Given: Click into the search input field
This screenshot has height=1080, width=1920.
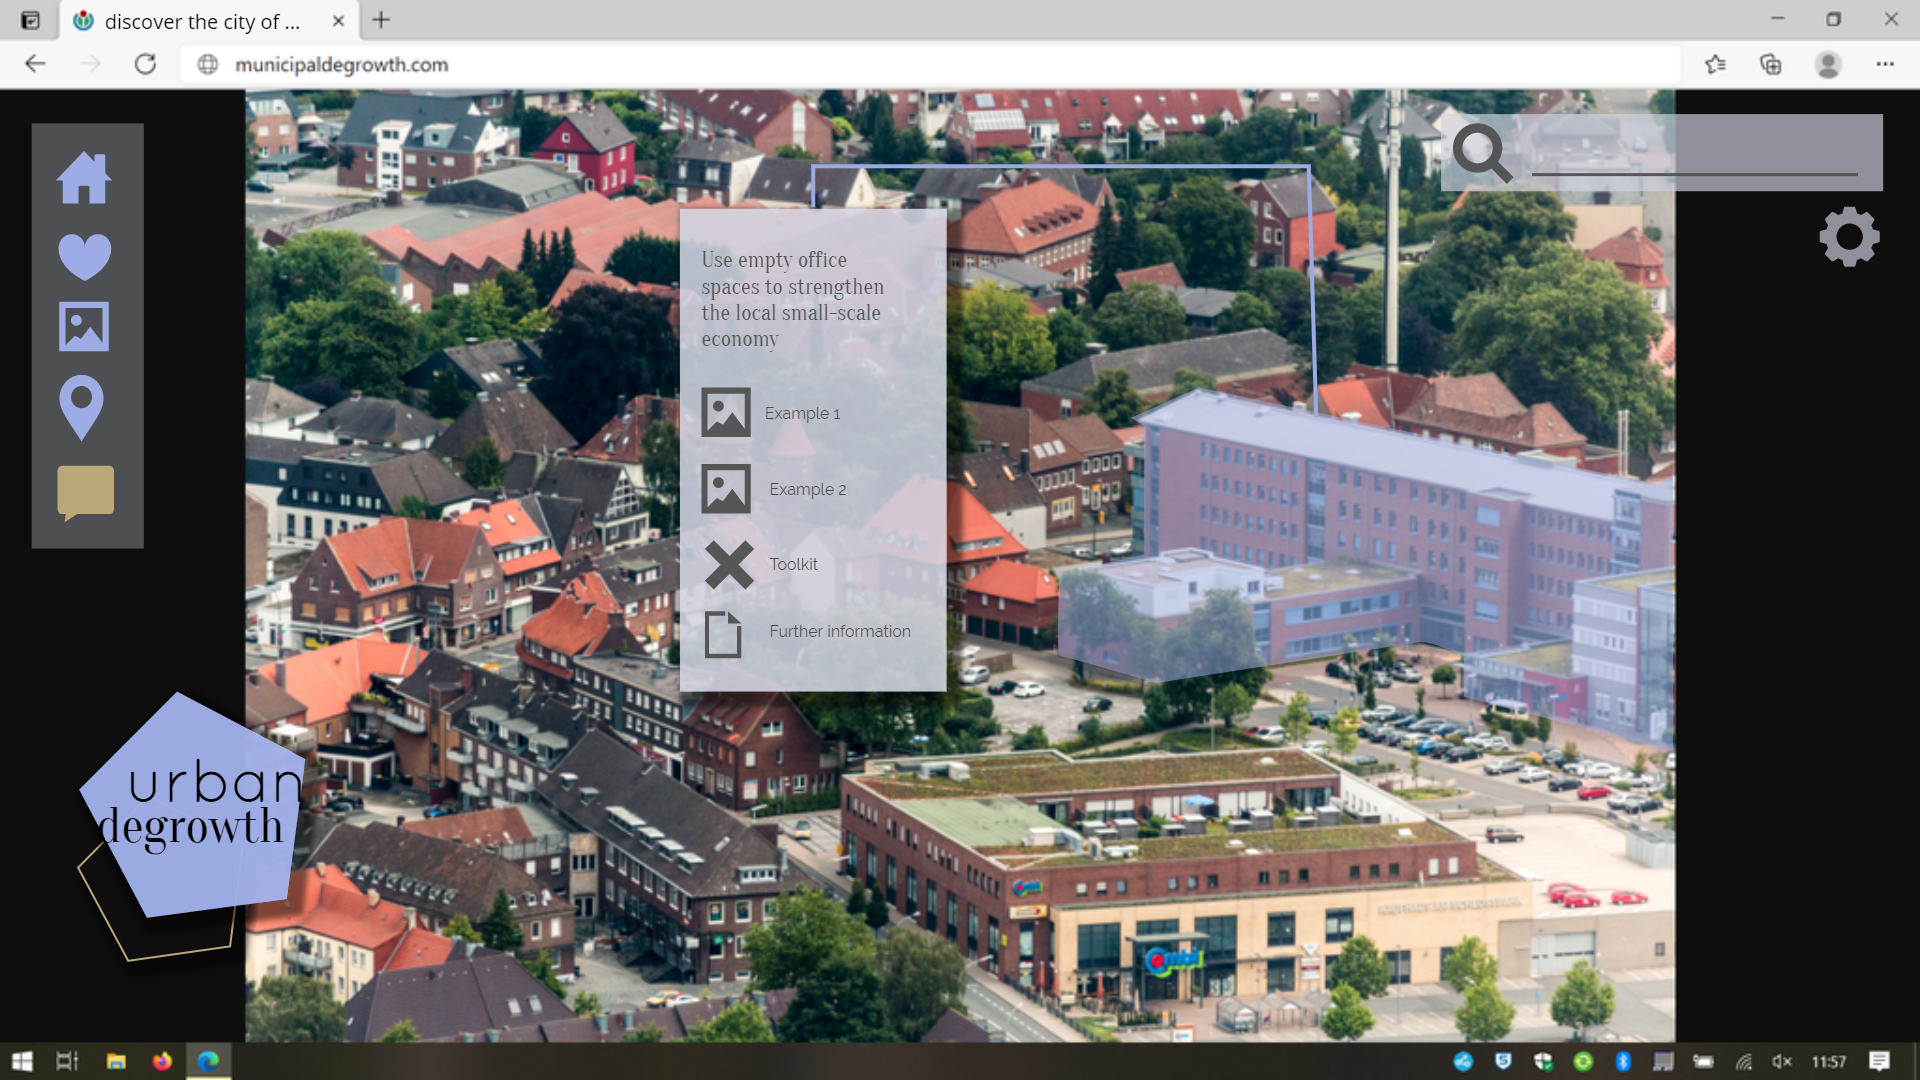Looking at the screenshot, I should click(x=1694, y=155).
